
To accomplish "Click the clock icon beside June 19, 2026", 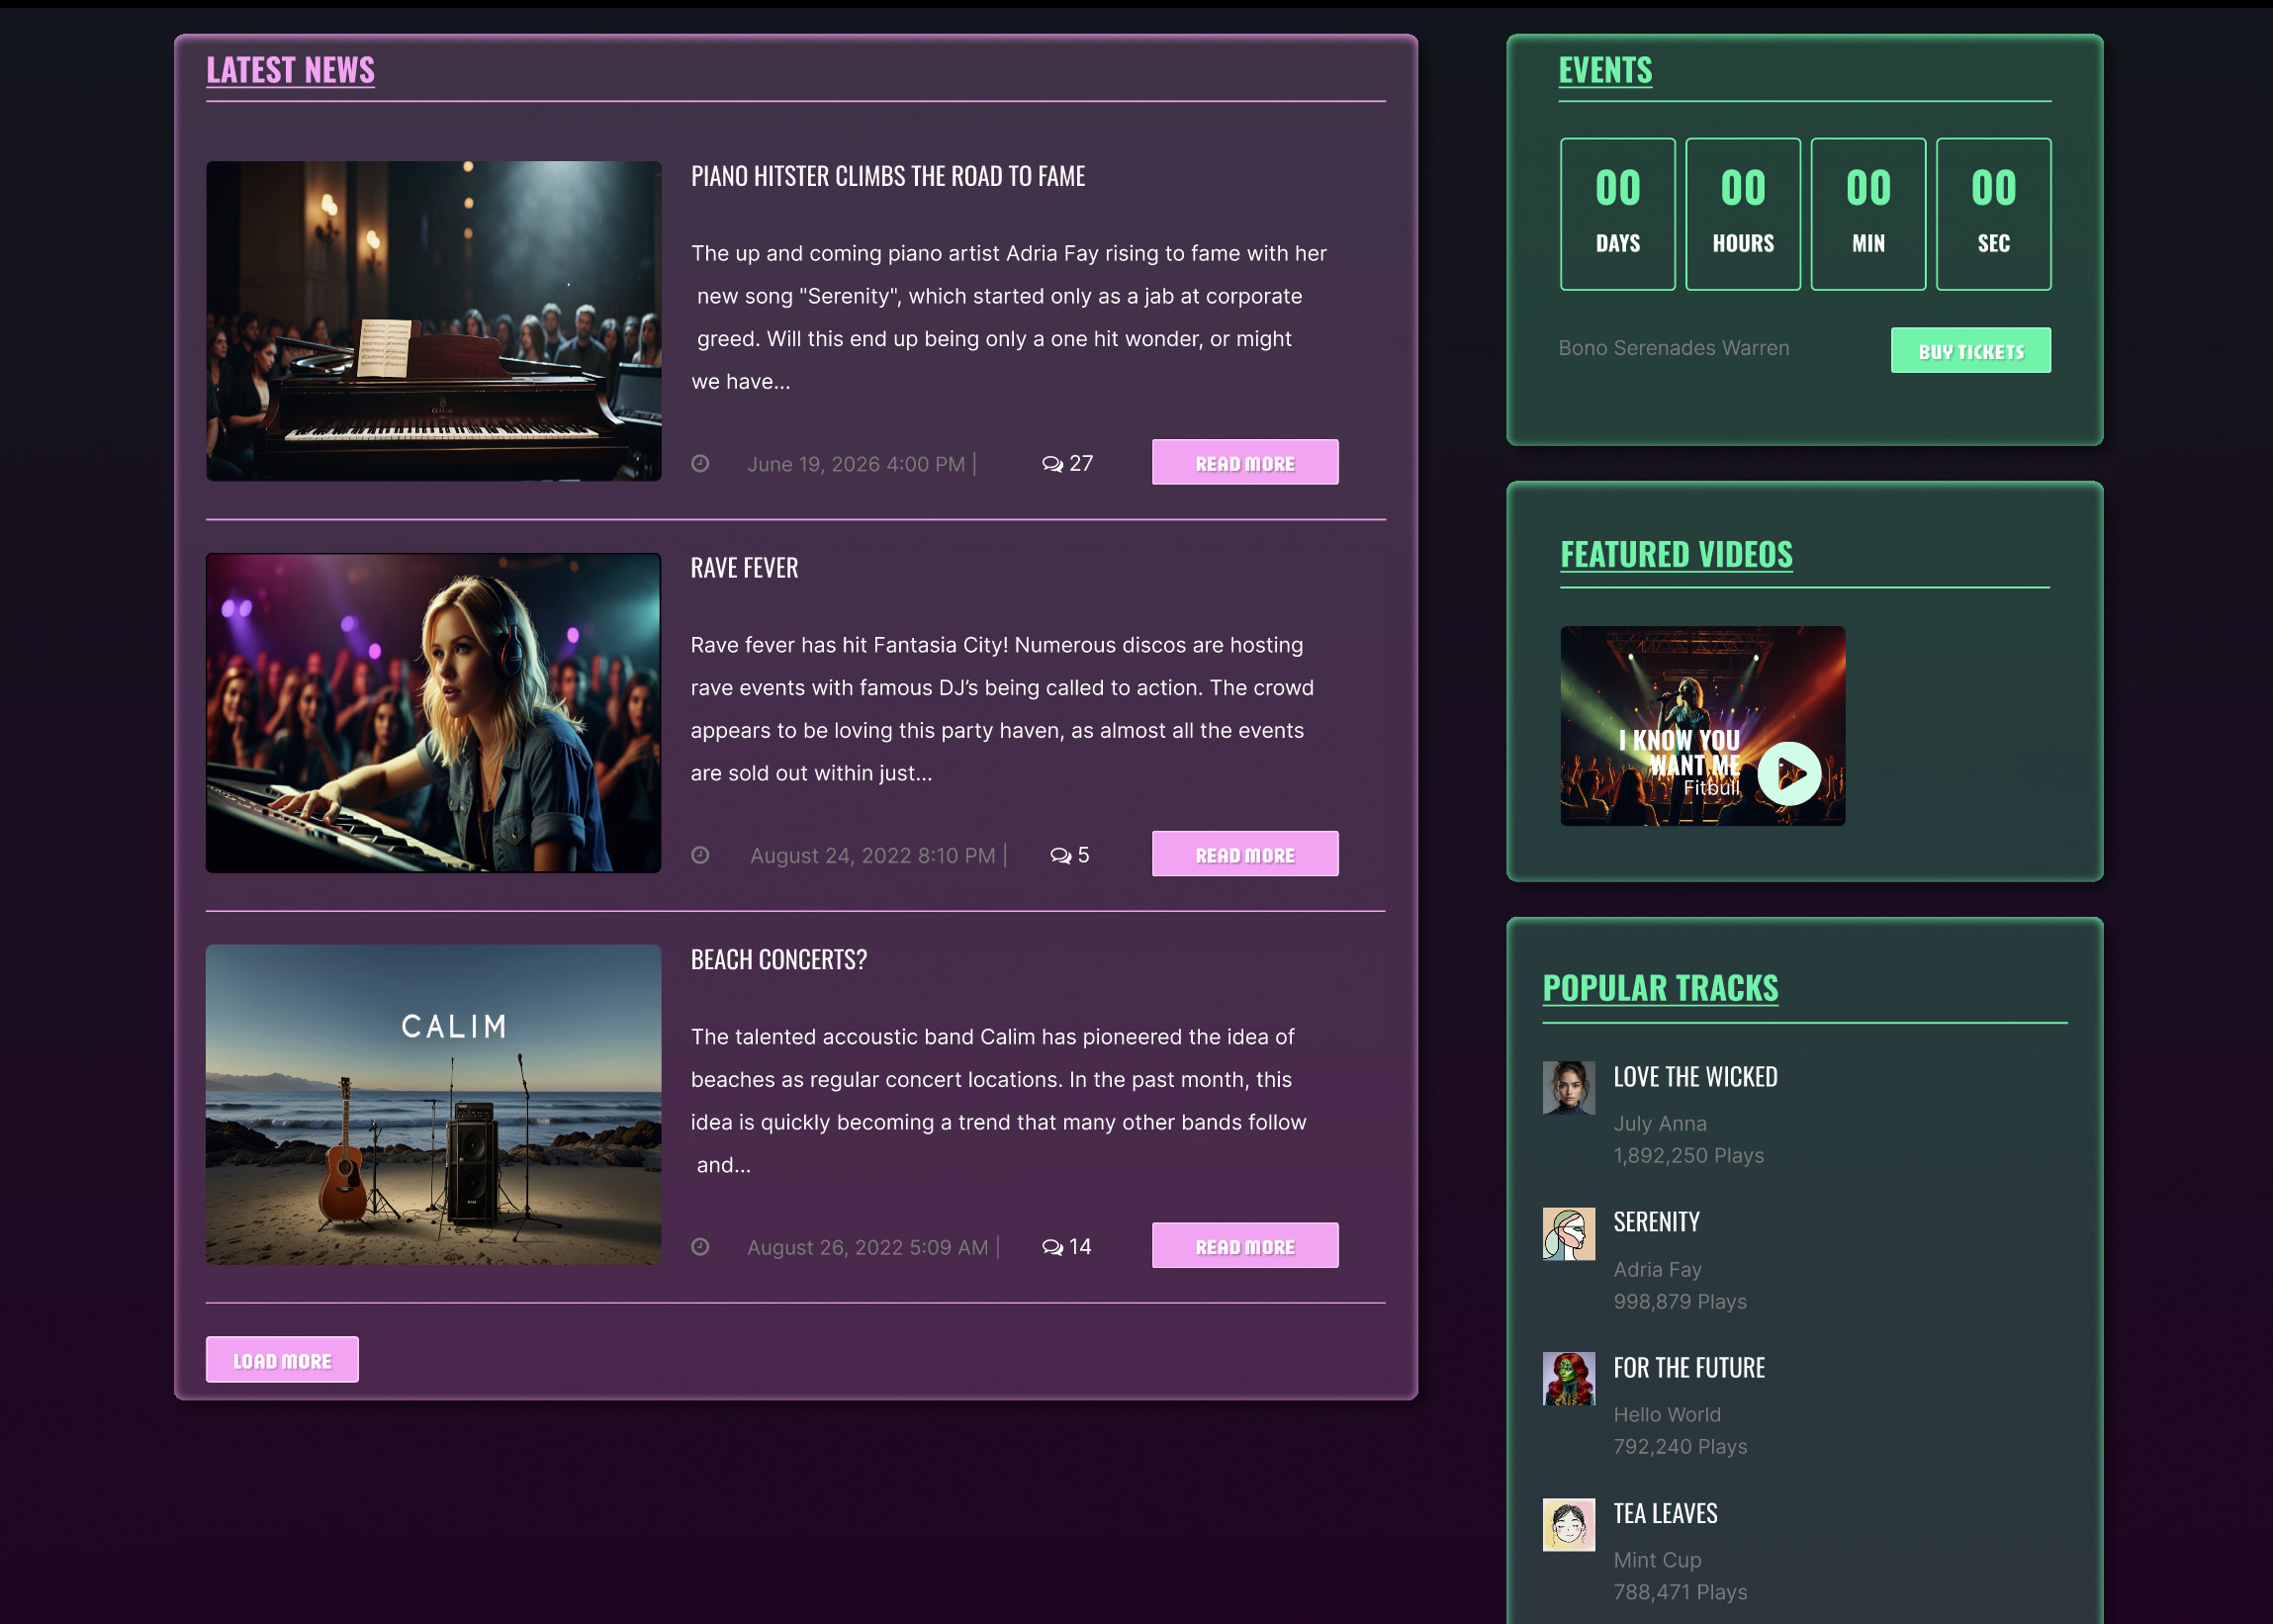I will point(701,463).
